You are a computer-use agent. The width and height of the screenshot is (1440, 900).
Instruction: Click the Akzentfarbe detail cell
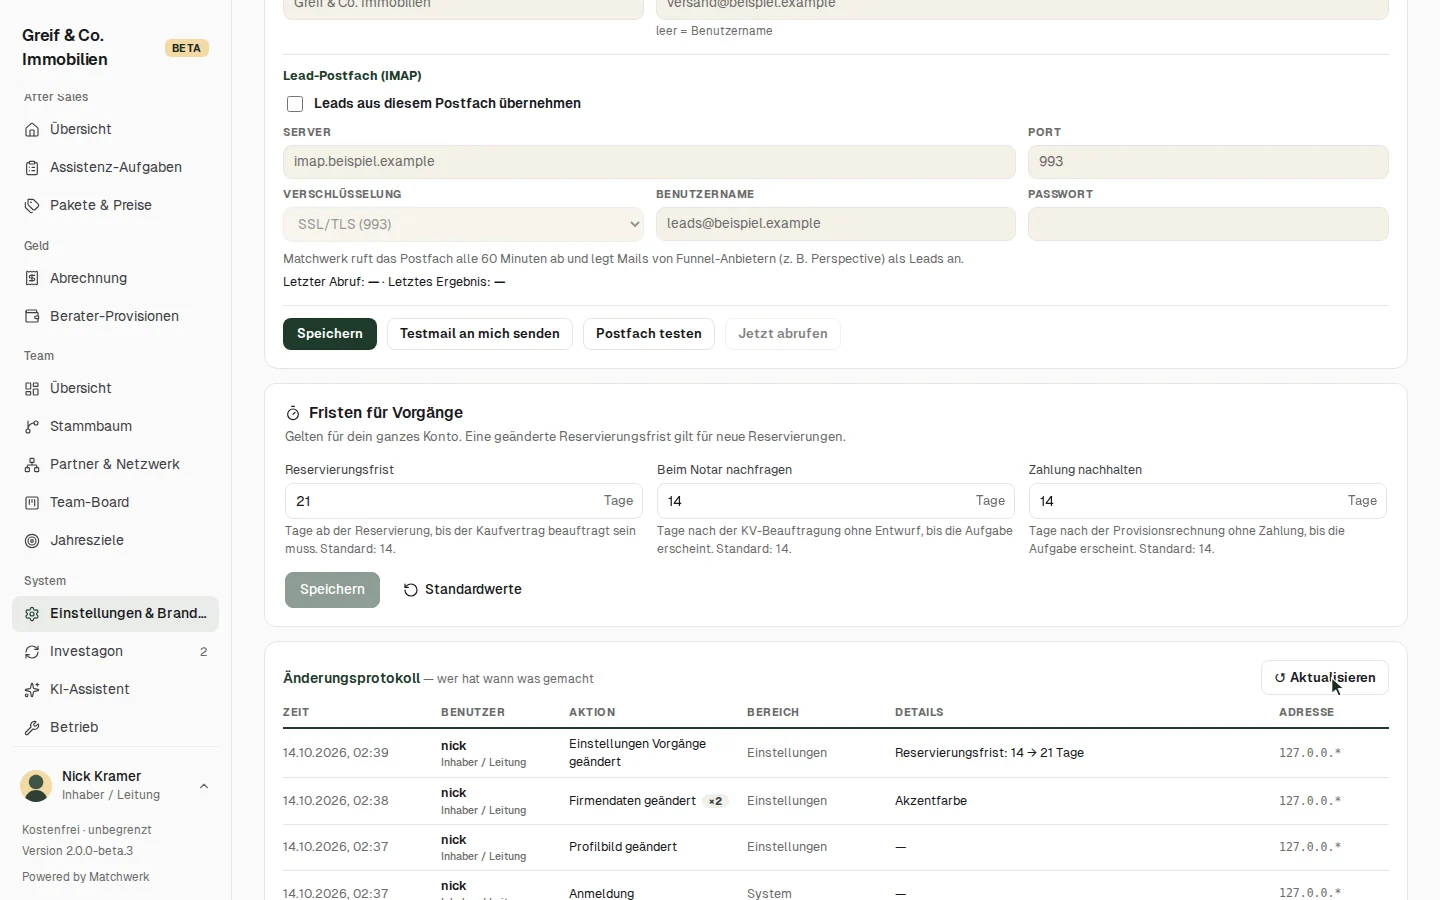click(x=931, y=801)
